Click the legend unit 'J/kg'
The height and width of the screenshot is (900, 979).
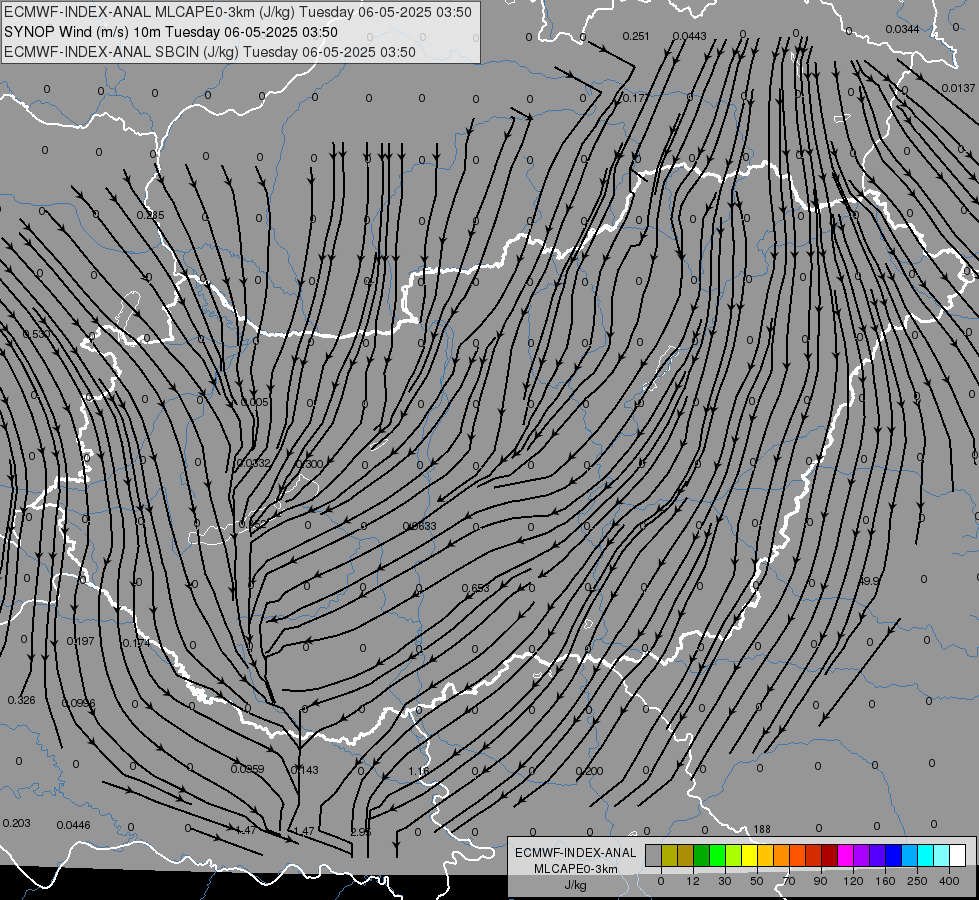576,885
